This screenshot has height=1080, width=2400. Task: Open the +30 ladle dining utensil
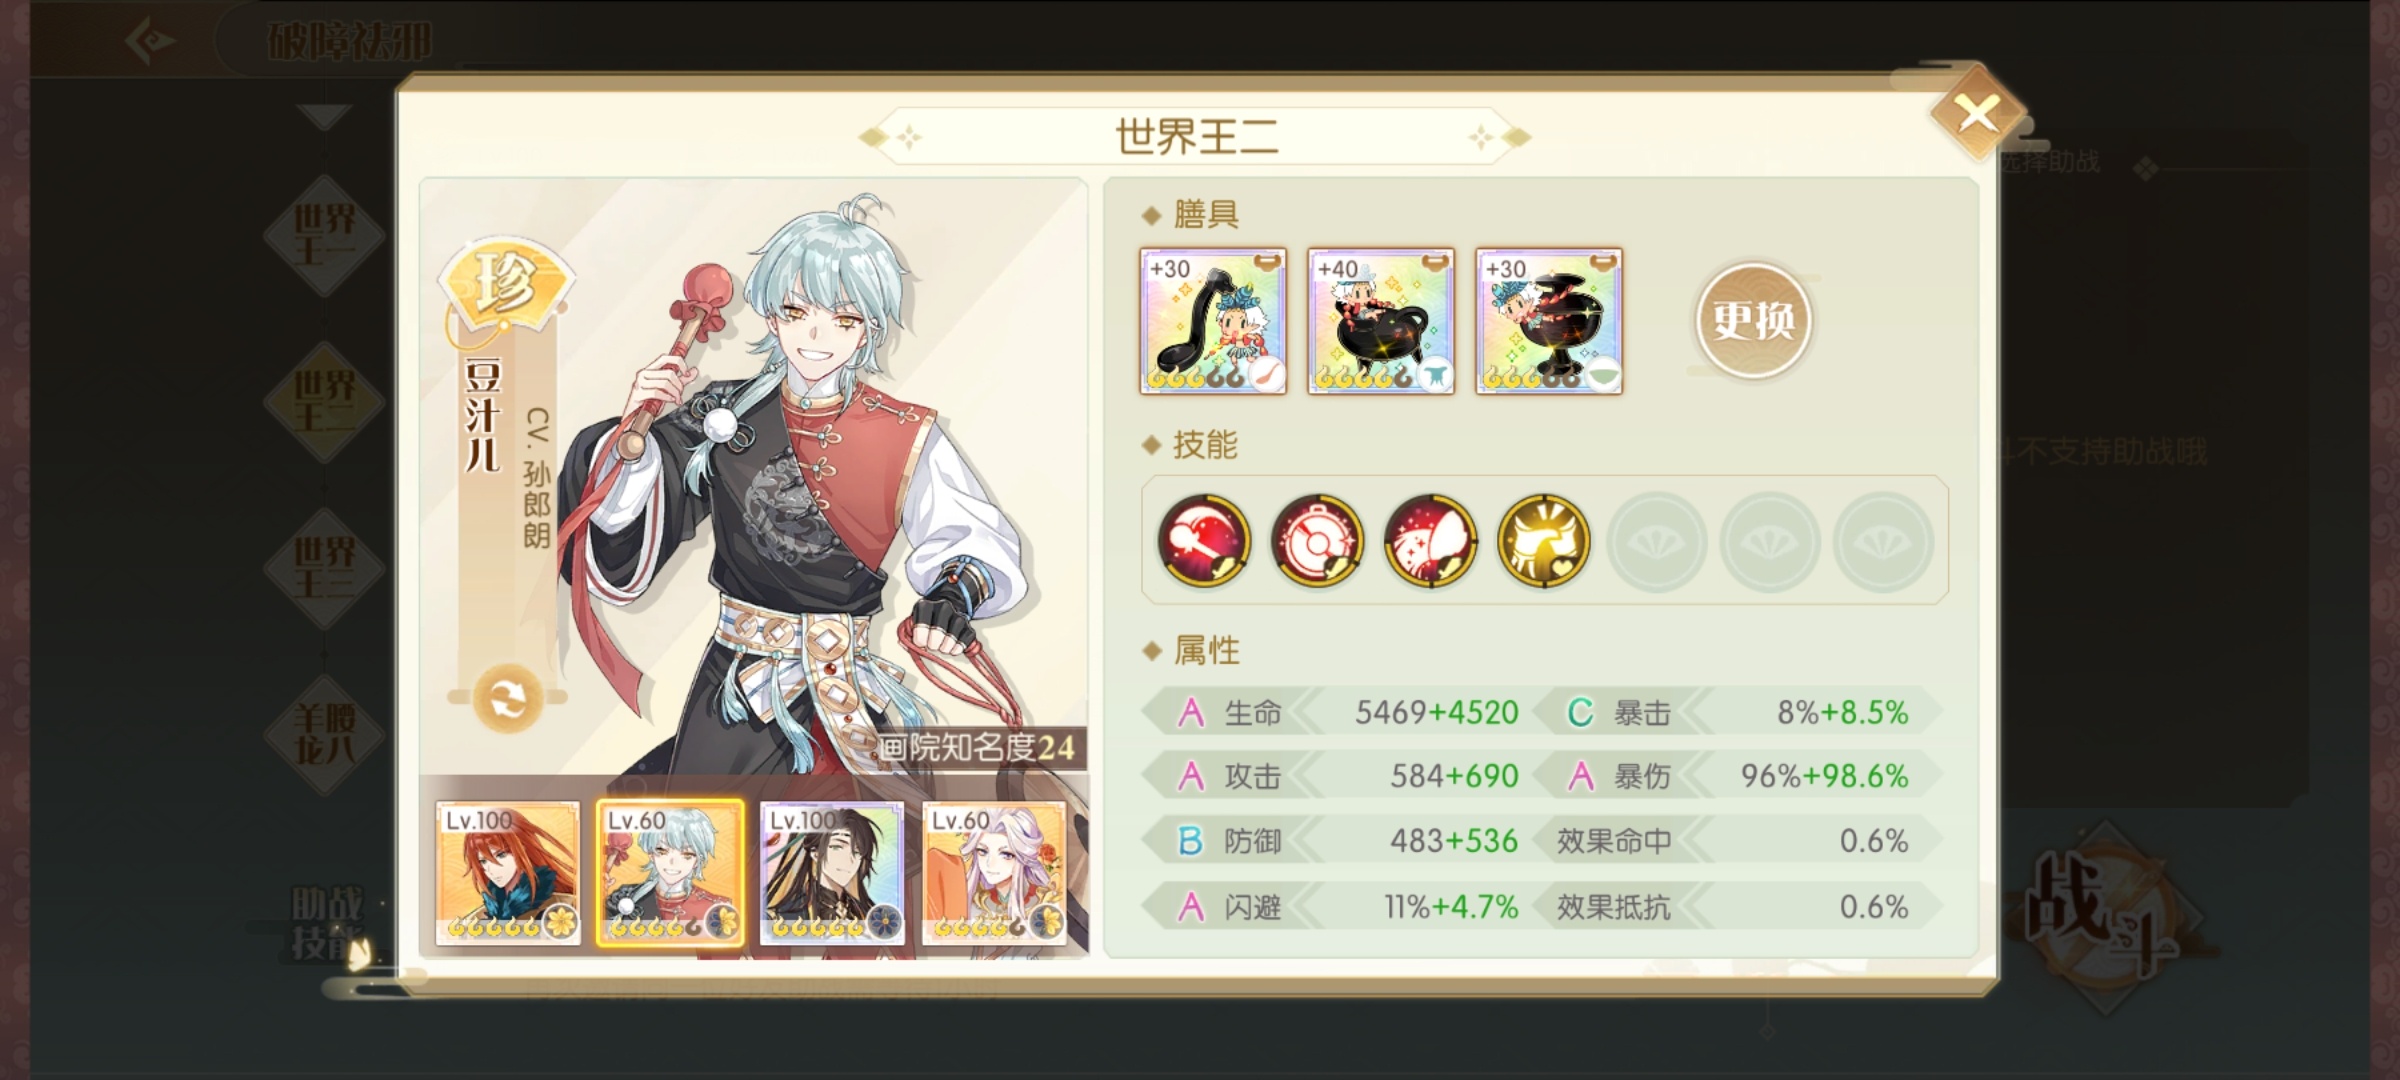click(1213, 321)
